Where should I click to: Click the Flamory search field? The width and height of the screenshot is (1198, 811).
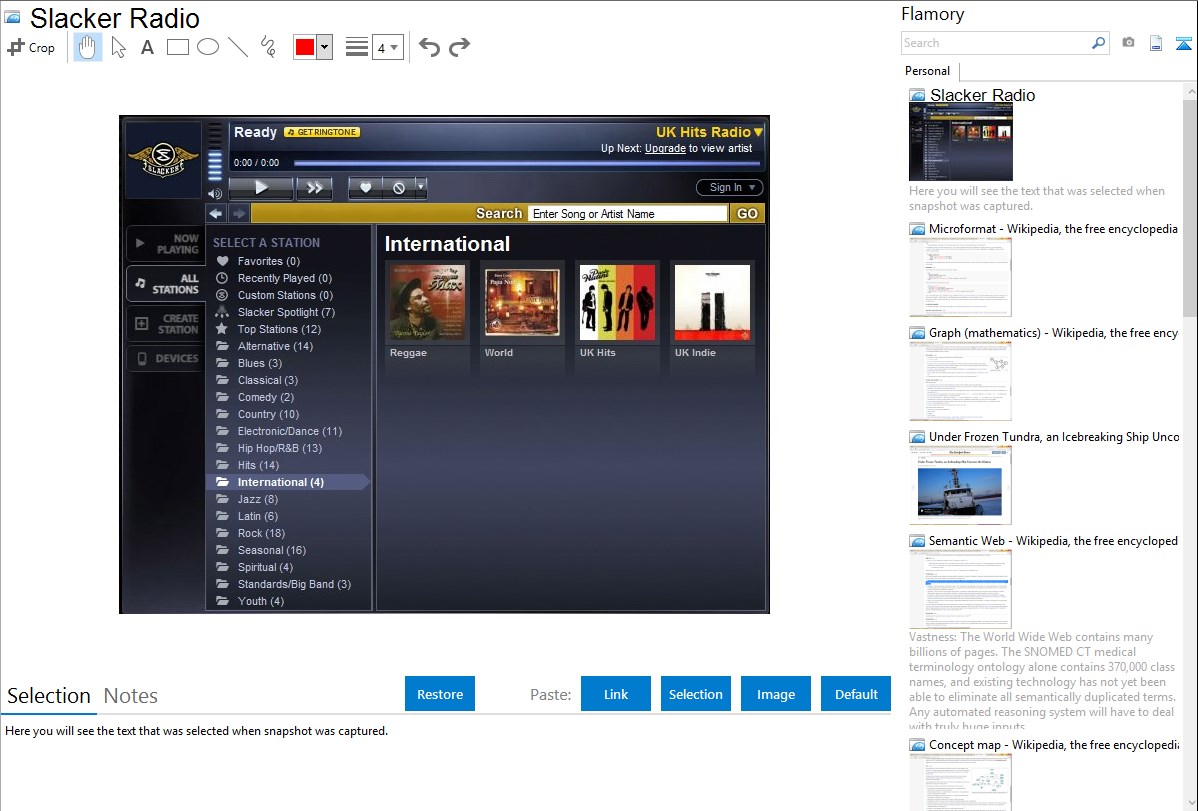pos(996,43)
